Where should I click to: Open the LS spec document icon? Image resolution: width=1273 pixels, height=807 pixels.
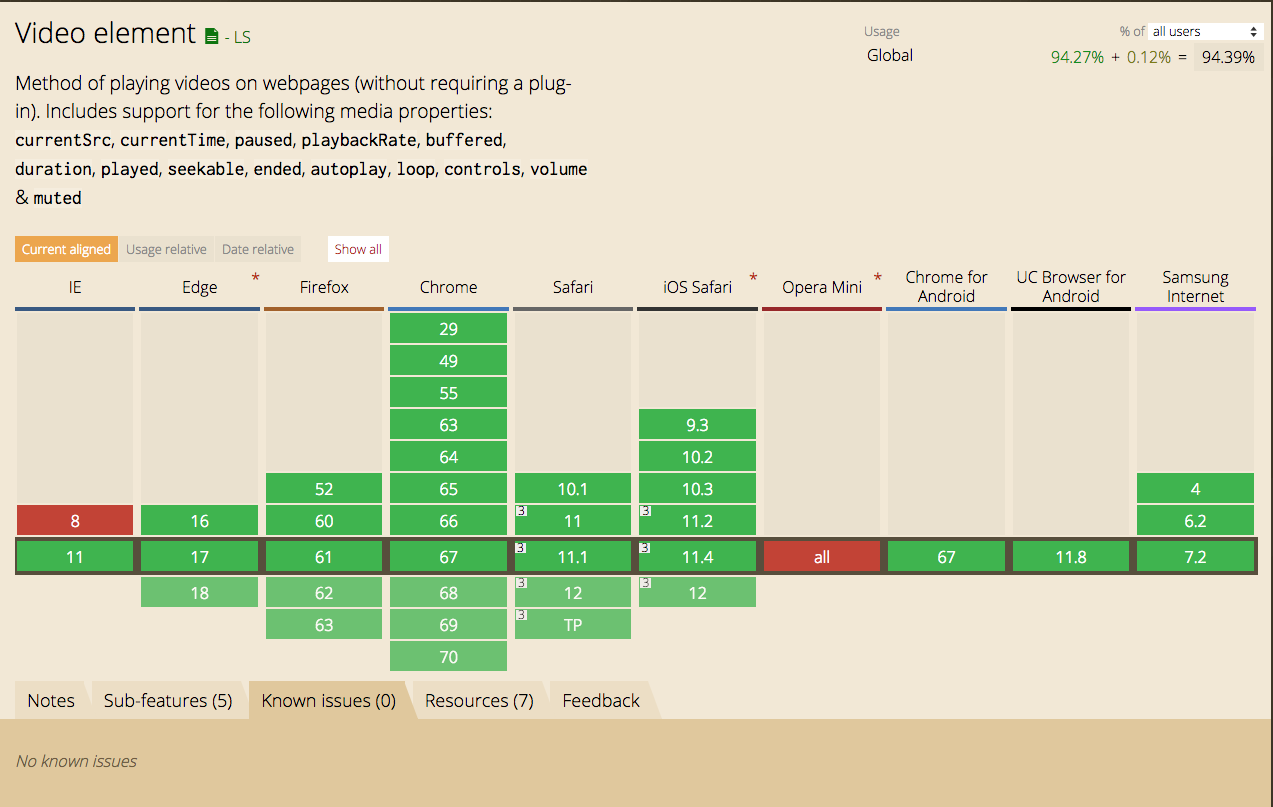[211, 36]
